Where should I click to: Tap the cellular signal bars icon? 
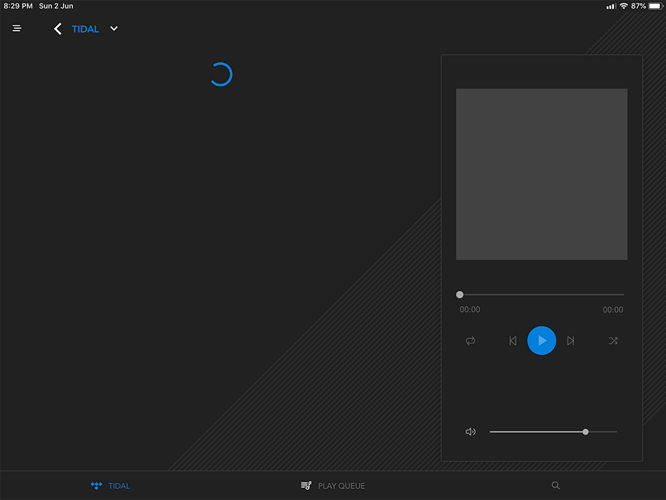(x=611, y=6)
